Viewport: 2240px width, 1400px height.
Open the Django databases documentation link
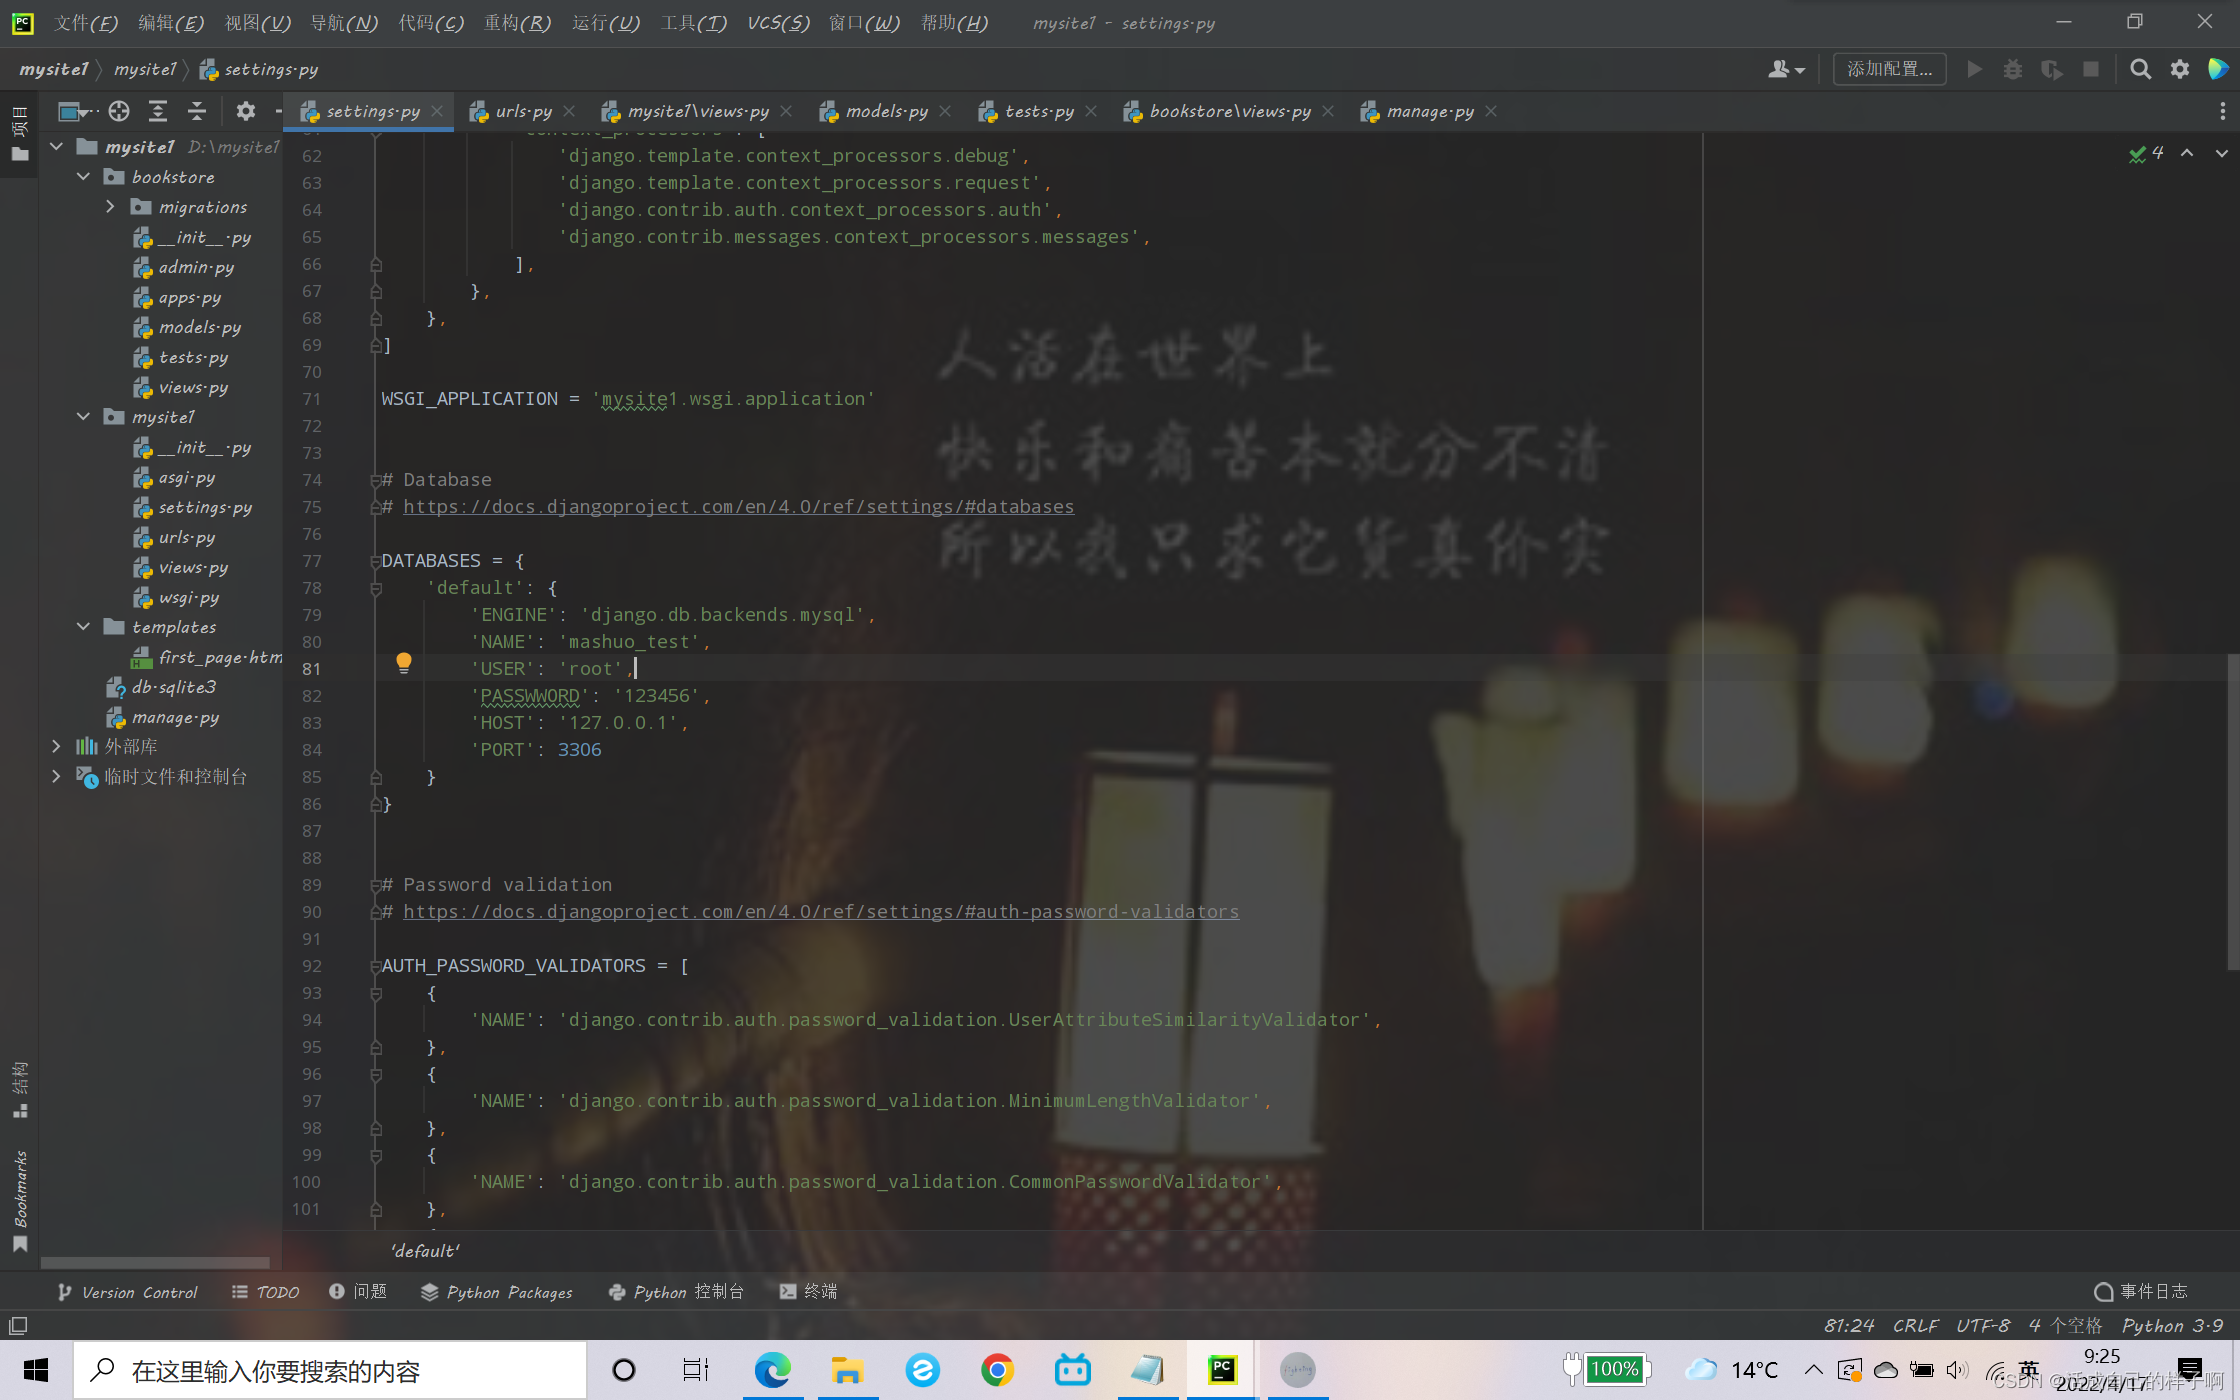point(738,507)
